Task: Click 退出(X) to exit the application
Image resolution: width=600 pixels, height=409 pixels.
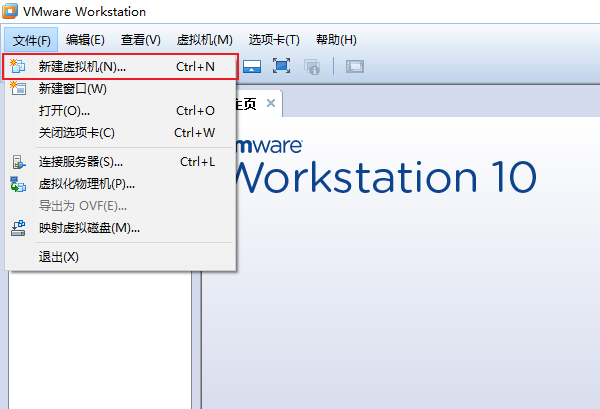Action: click(x=121, y=257)
